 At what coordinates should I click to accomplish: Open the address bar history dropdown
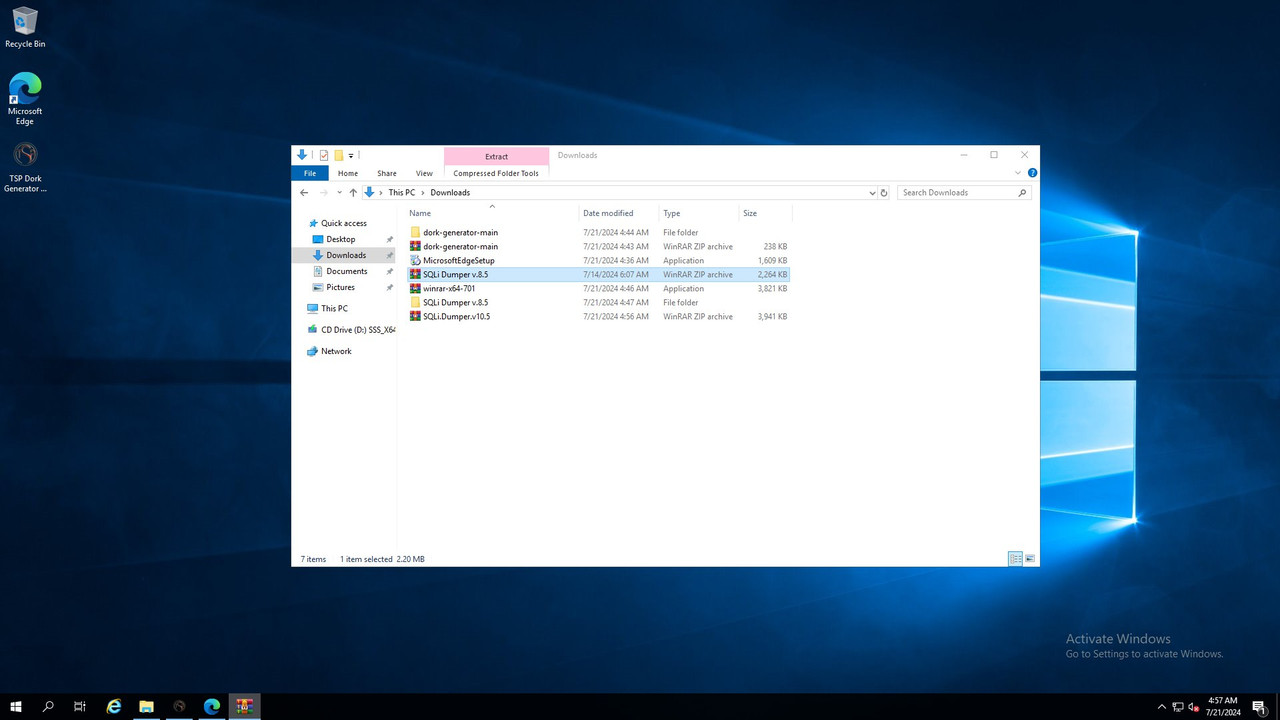coord(872,193)
